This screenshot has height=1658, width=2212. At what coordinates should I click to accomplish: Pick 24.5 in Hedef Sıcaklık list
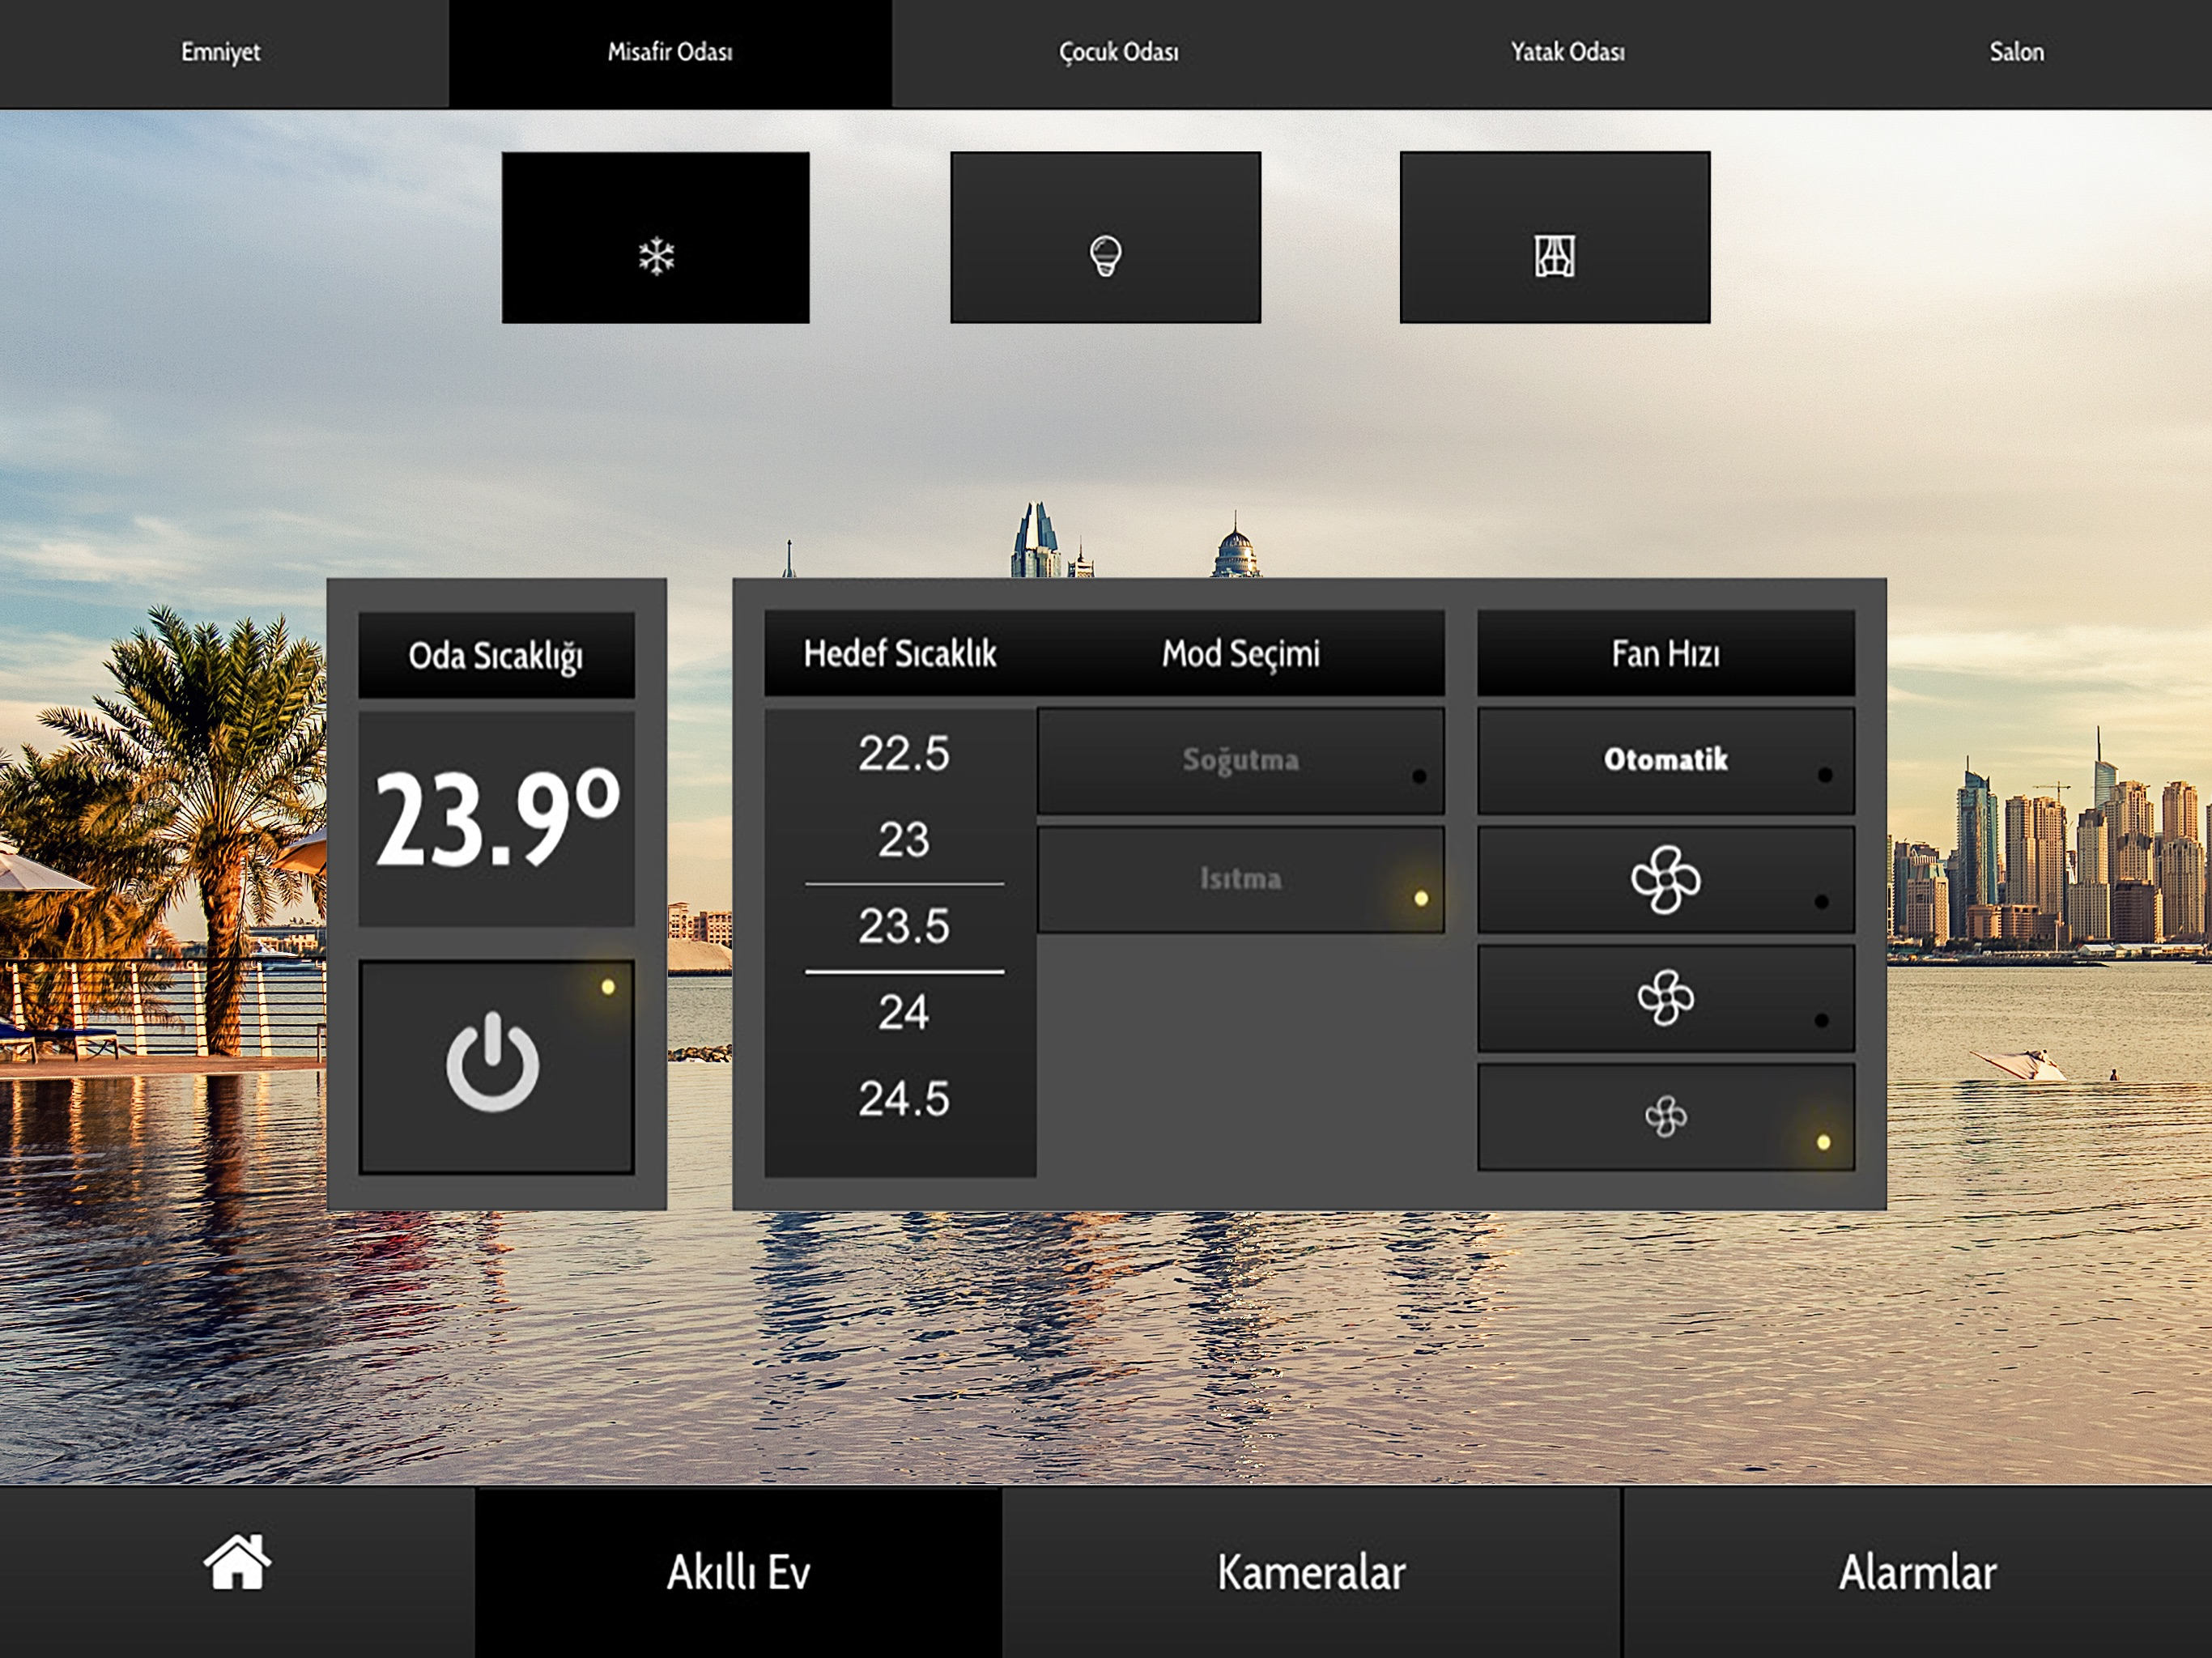(904, 1099)
